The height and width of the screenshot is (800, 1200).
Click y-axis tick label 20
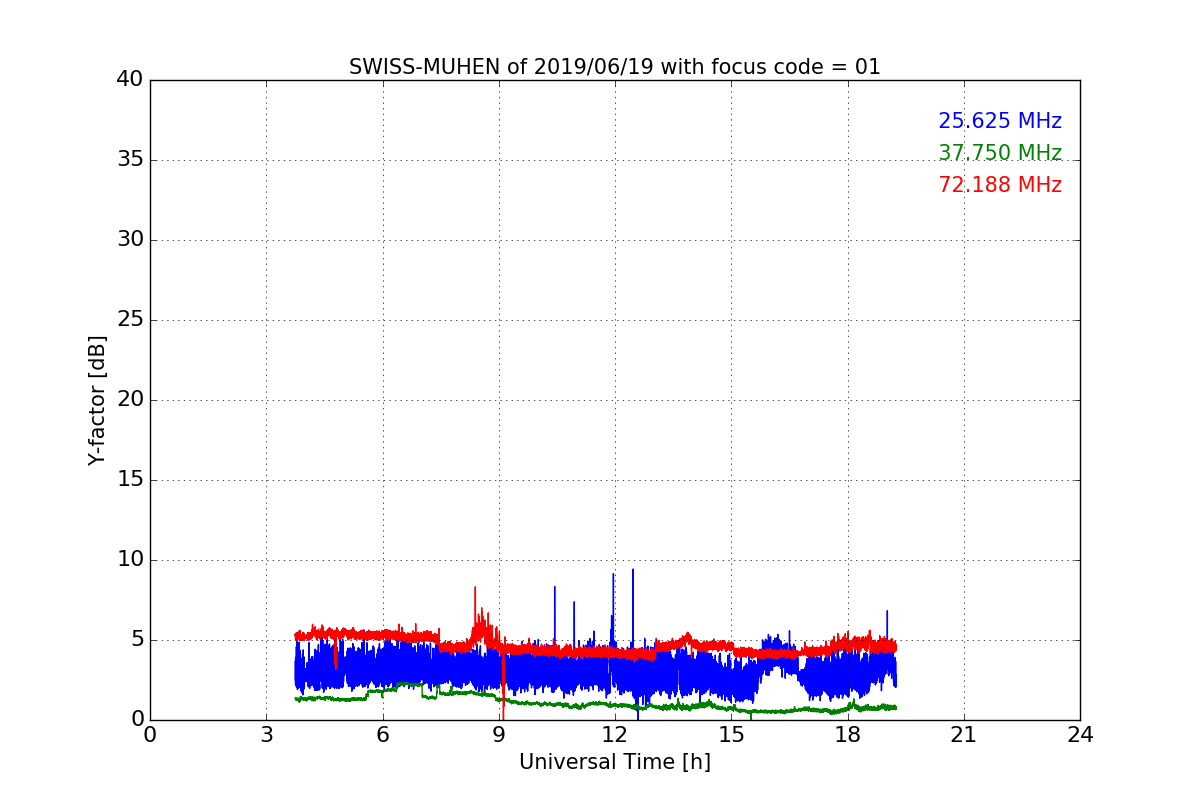pos(130,400)
